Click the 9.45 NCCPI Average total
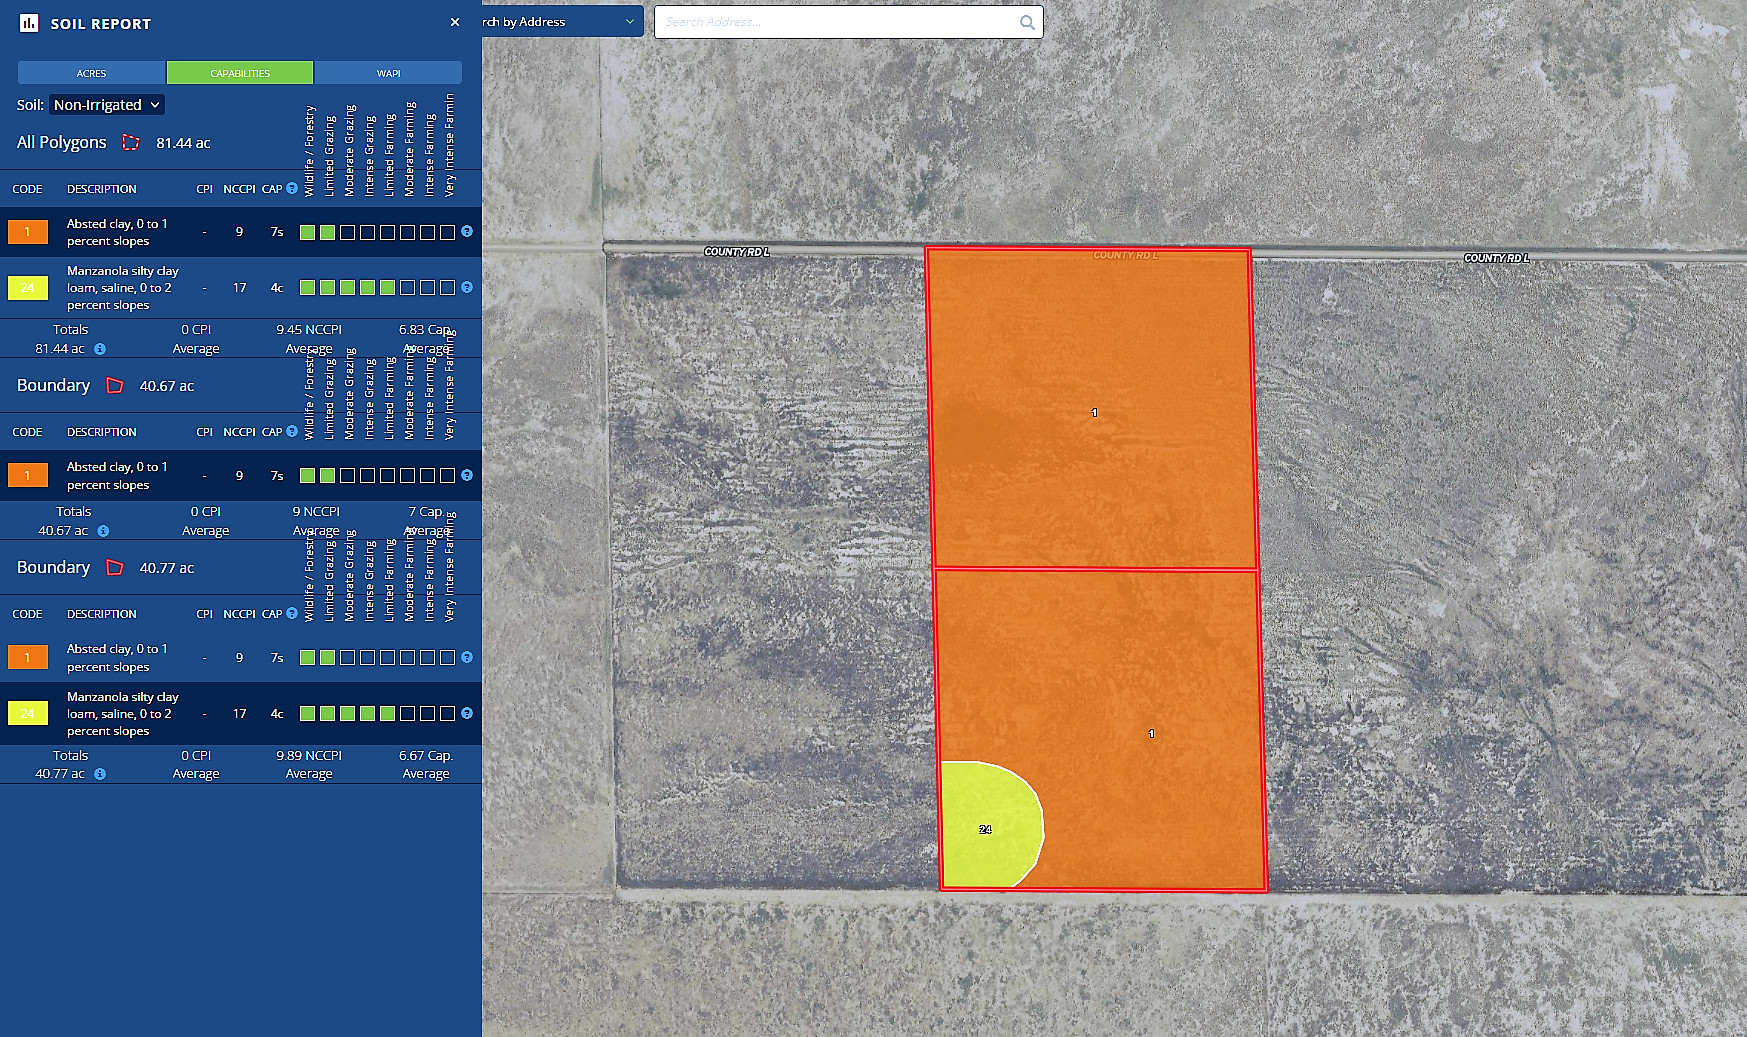The width and height of the screenshot is (1747, 1037). pos(309,339)
